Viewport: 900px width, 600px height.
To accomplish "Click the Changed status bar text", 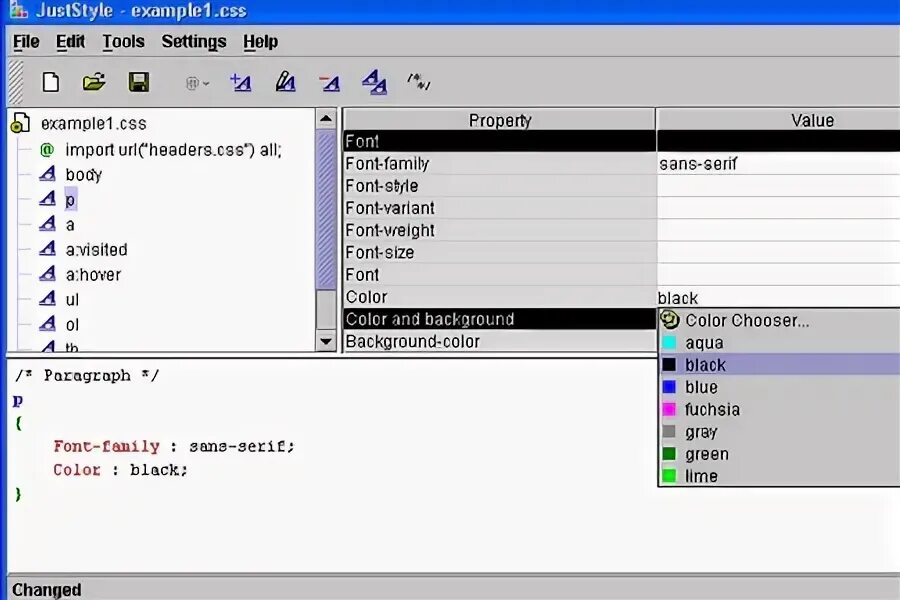I will coord(46,590).
